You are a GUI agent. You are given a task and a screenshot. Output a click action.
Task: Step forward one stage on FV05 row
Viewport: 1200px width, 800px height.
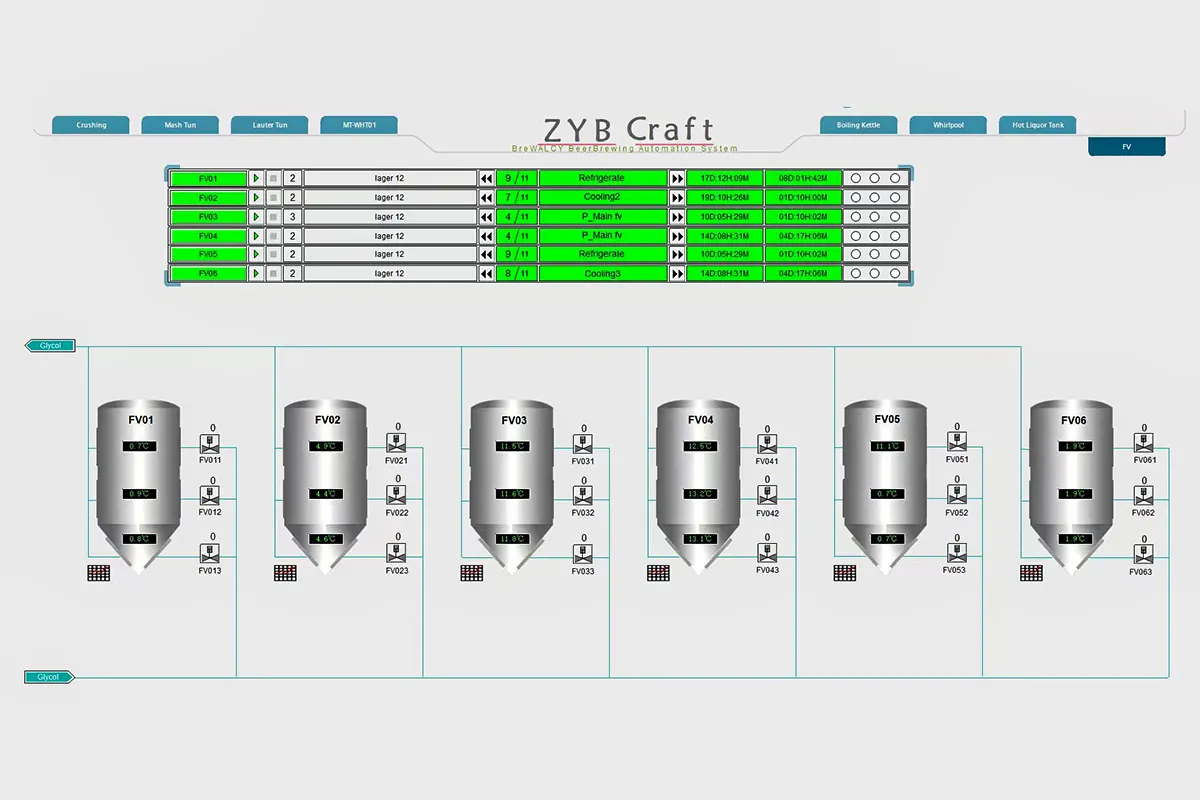click(x=677, y=254)
